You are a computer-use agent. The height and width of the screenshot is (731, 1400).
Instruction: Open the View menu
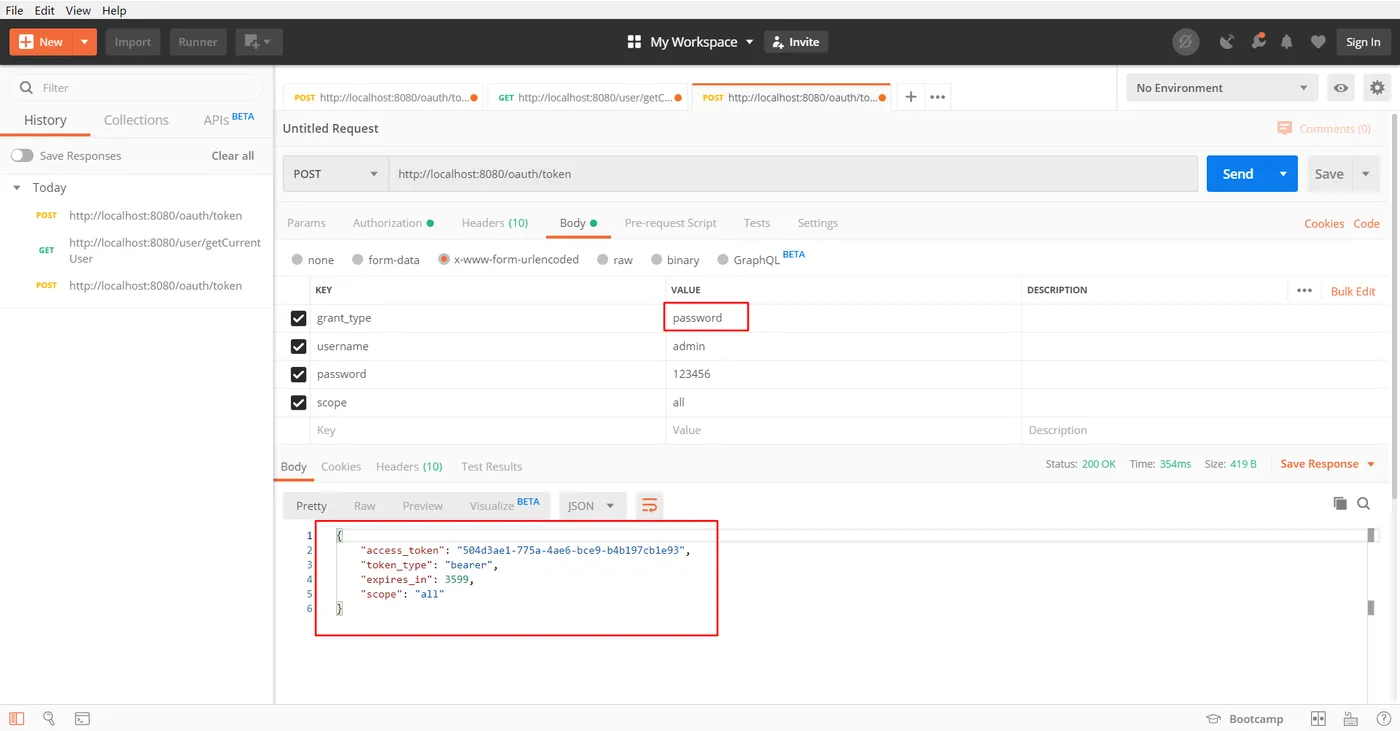click(x=78, y=10)
